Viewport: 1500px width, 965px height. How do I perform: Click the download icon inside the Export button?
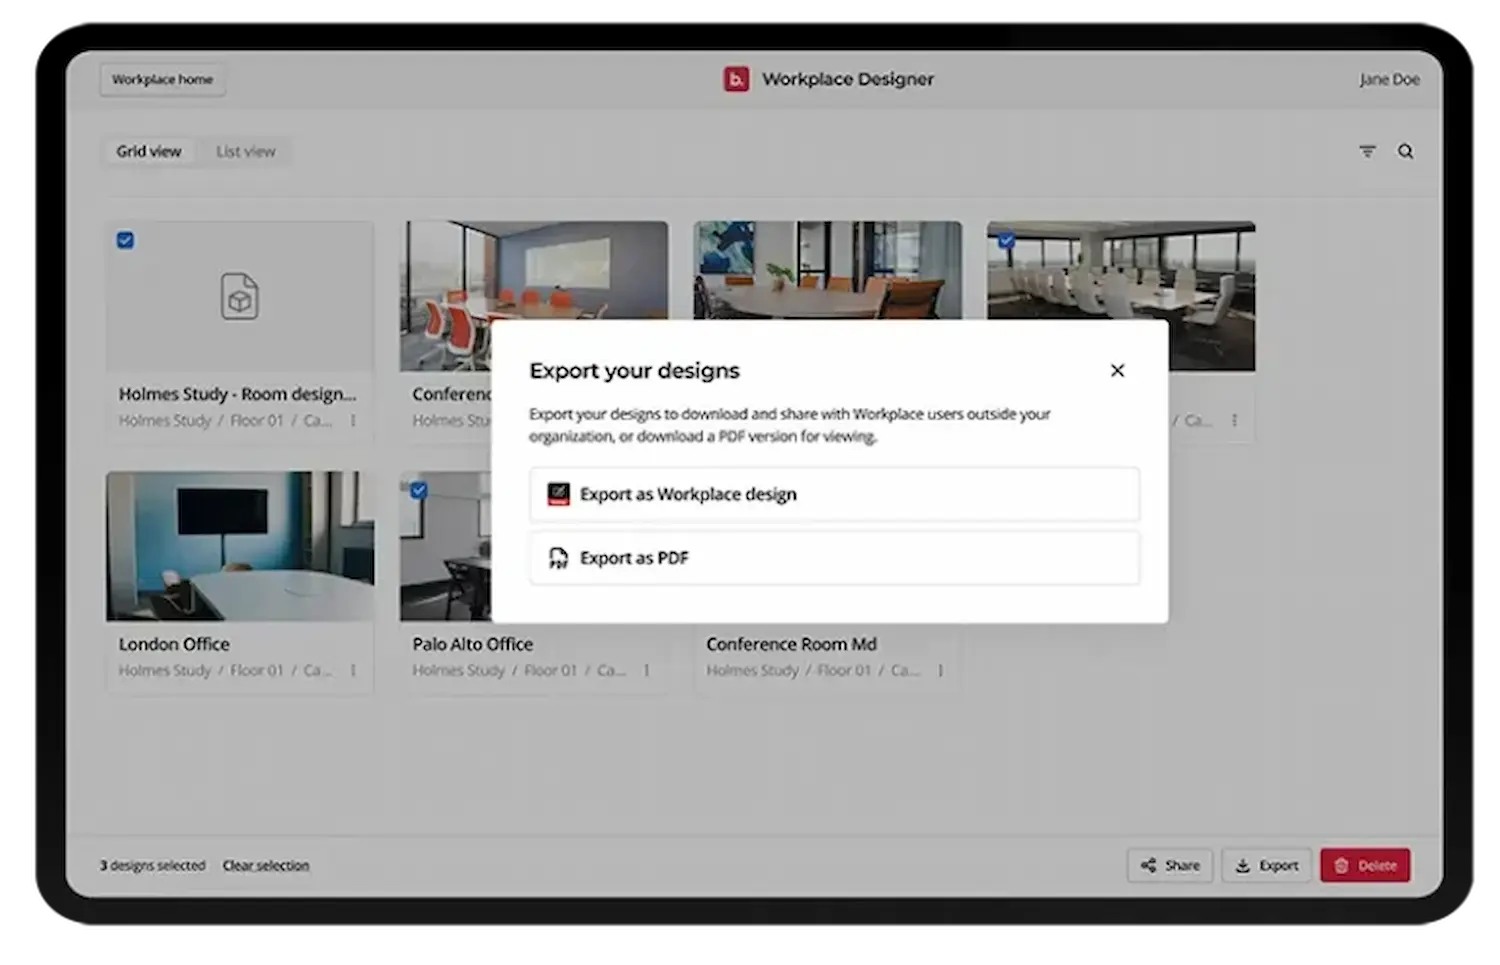tap(1245, 865)
